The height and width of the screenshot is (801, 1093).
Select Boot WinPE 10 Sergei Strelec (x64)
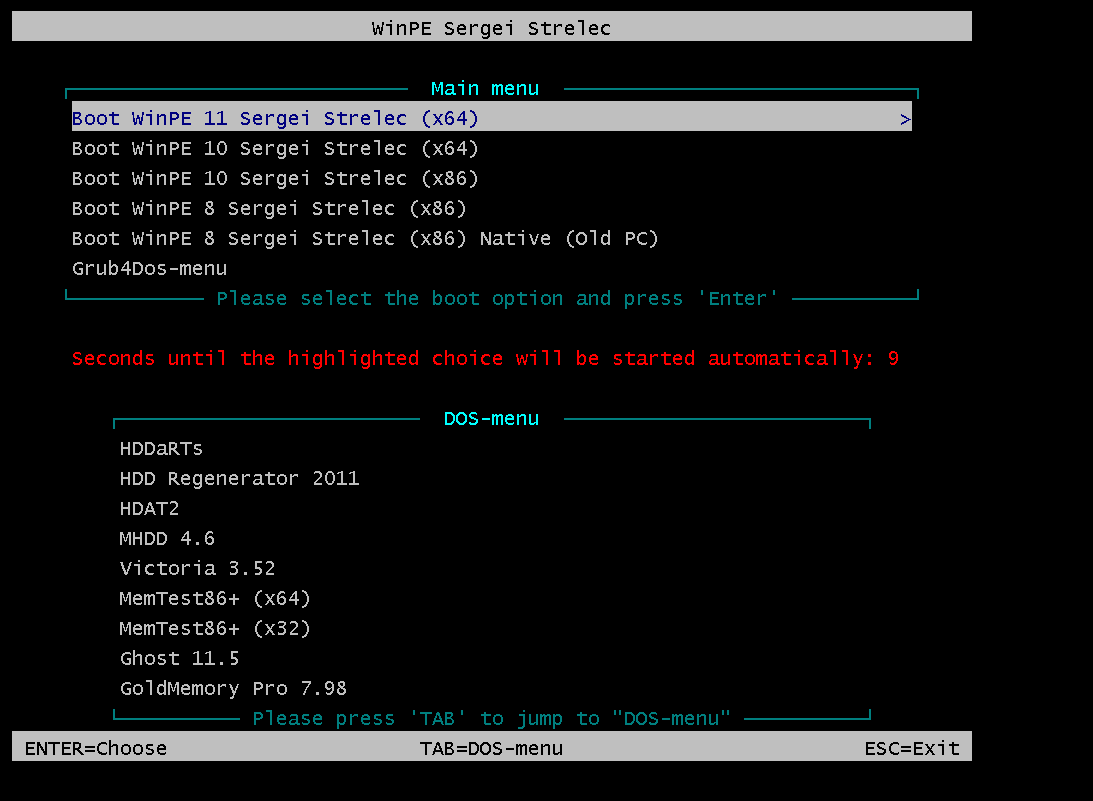click(x=275, y=148)
